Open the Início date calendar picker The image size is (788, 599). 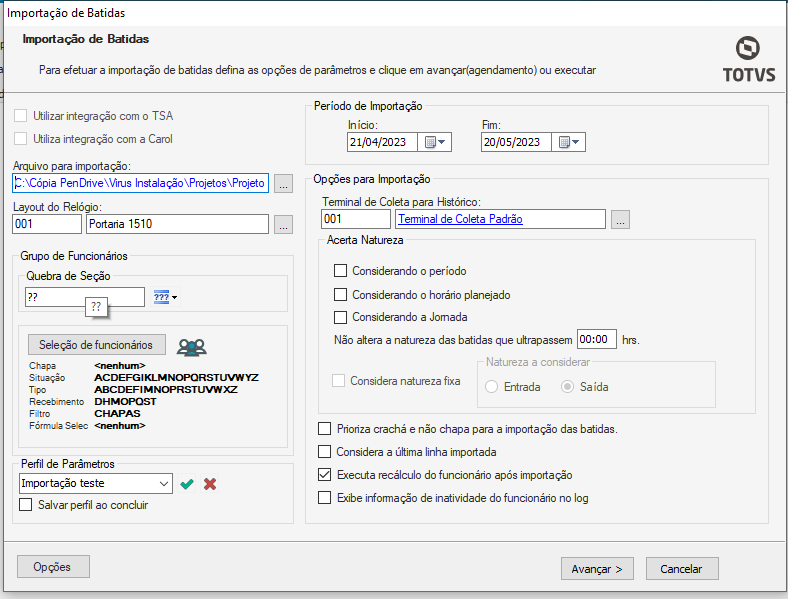point(436,142)
